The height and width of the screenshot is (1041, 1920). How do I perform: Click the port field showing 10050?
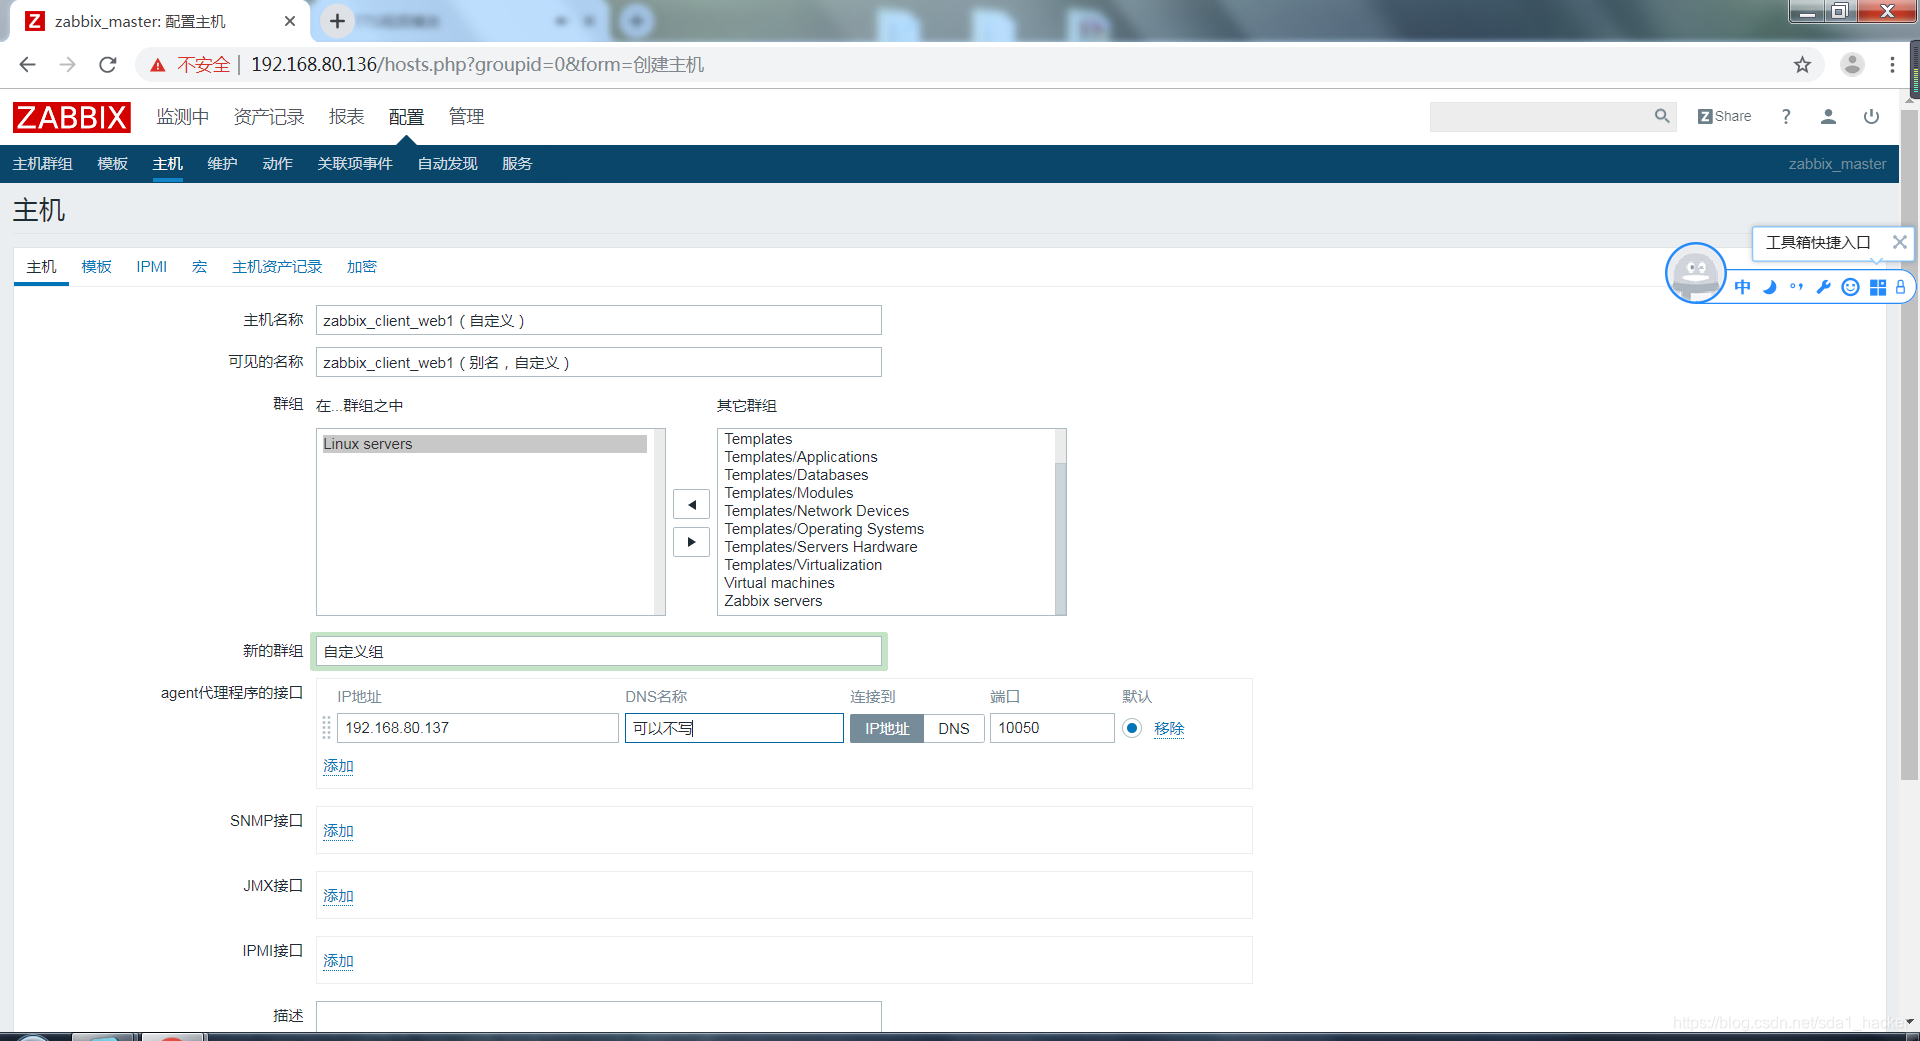point(1052,728)
